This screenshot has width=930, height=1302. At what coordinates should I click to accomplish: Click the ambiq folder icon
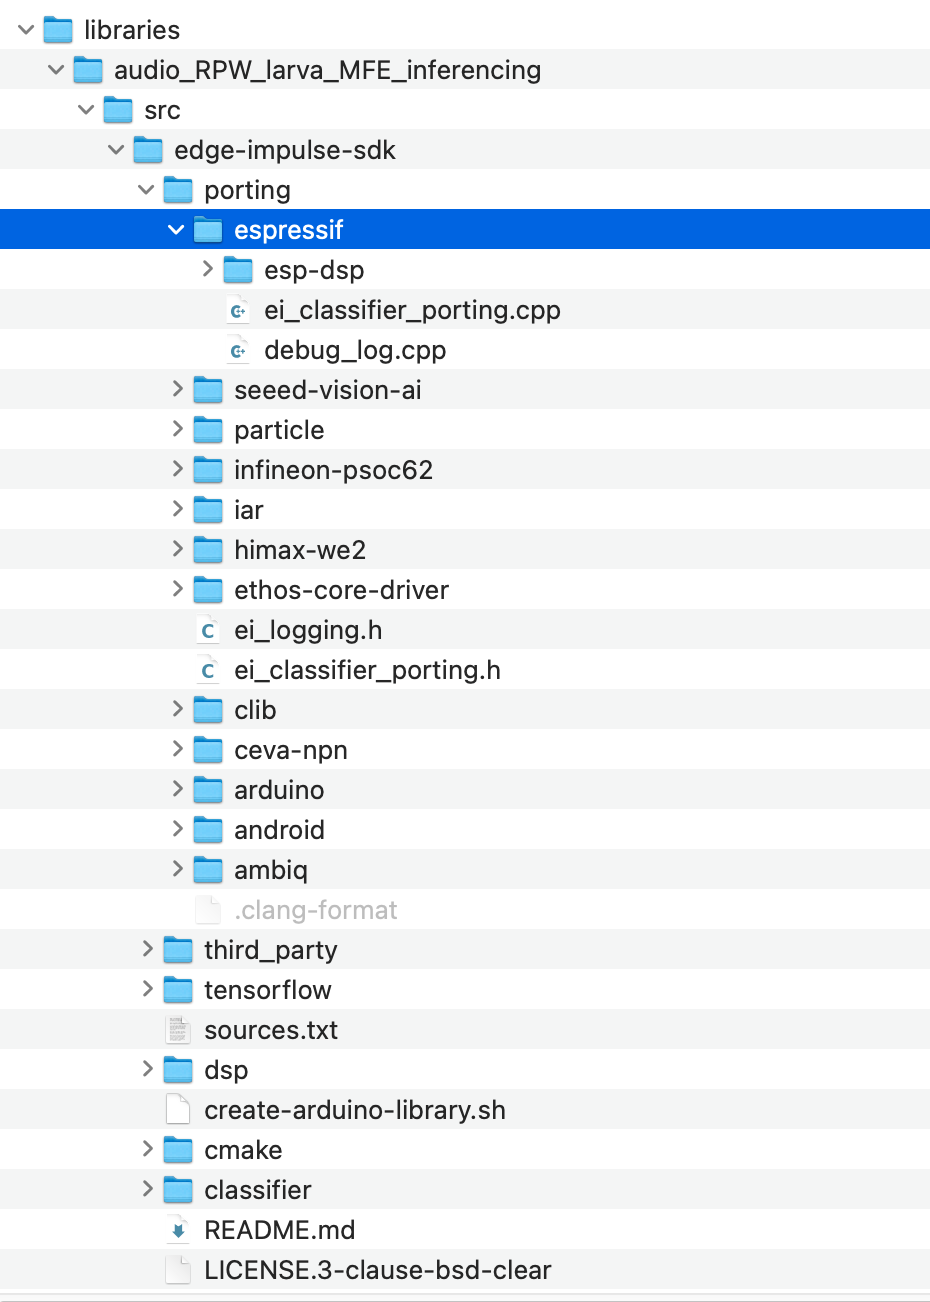208,870
